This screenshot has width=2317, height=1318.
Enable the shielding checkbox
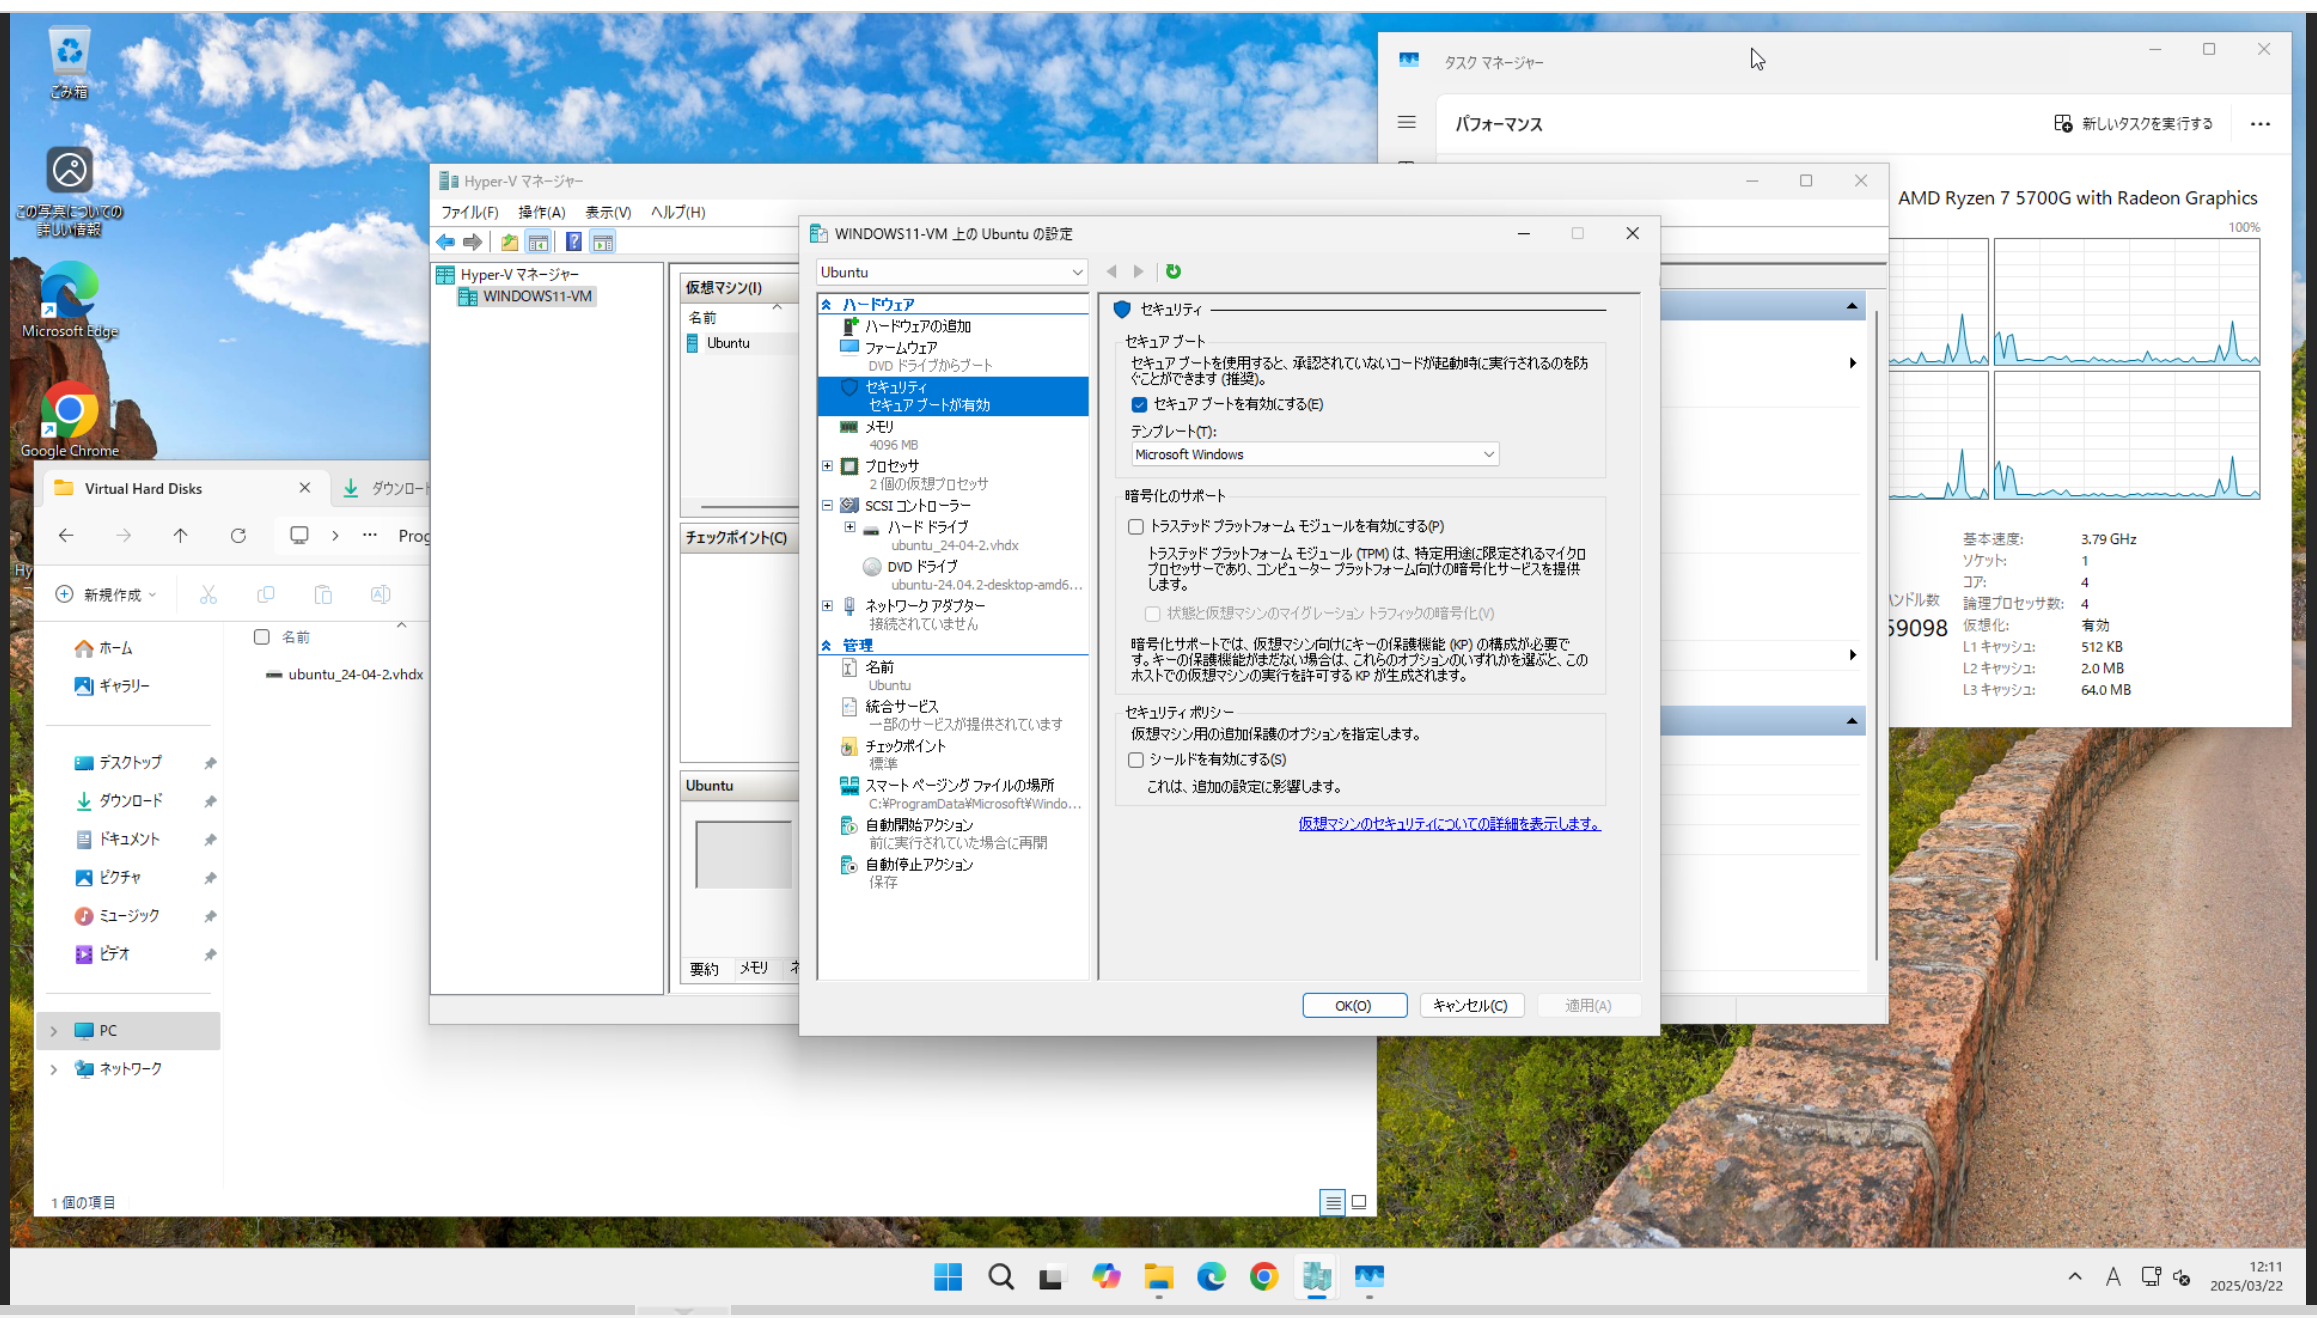[x=1136, y=760]
